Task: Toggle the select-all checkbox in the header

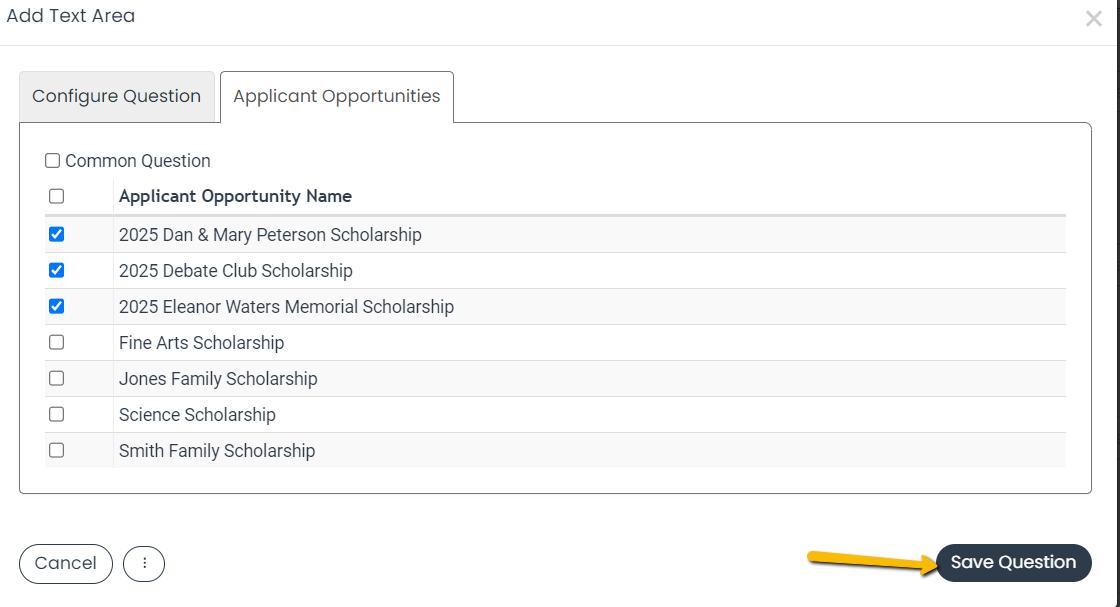Action: coord(56,196)
